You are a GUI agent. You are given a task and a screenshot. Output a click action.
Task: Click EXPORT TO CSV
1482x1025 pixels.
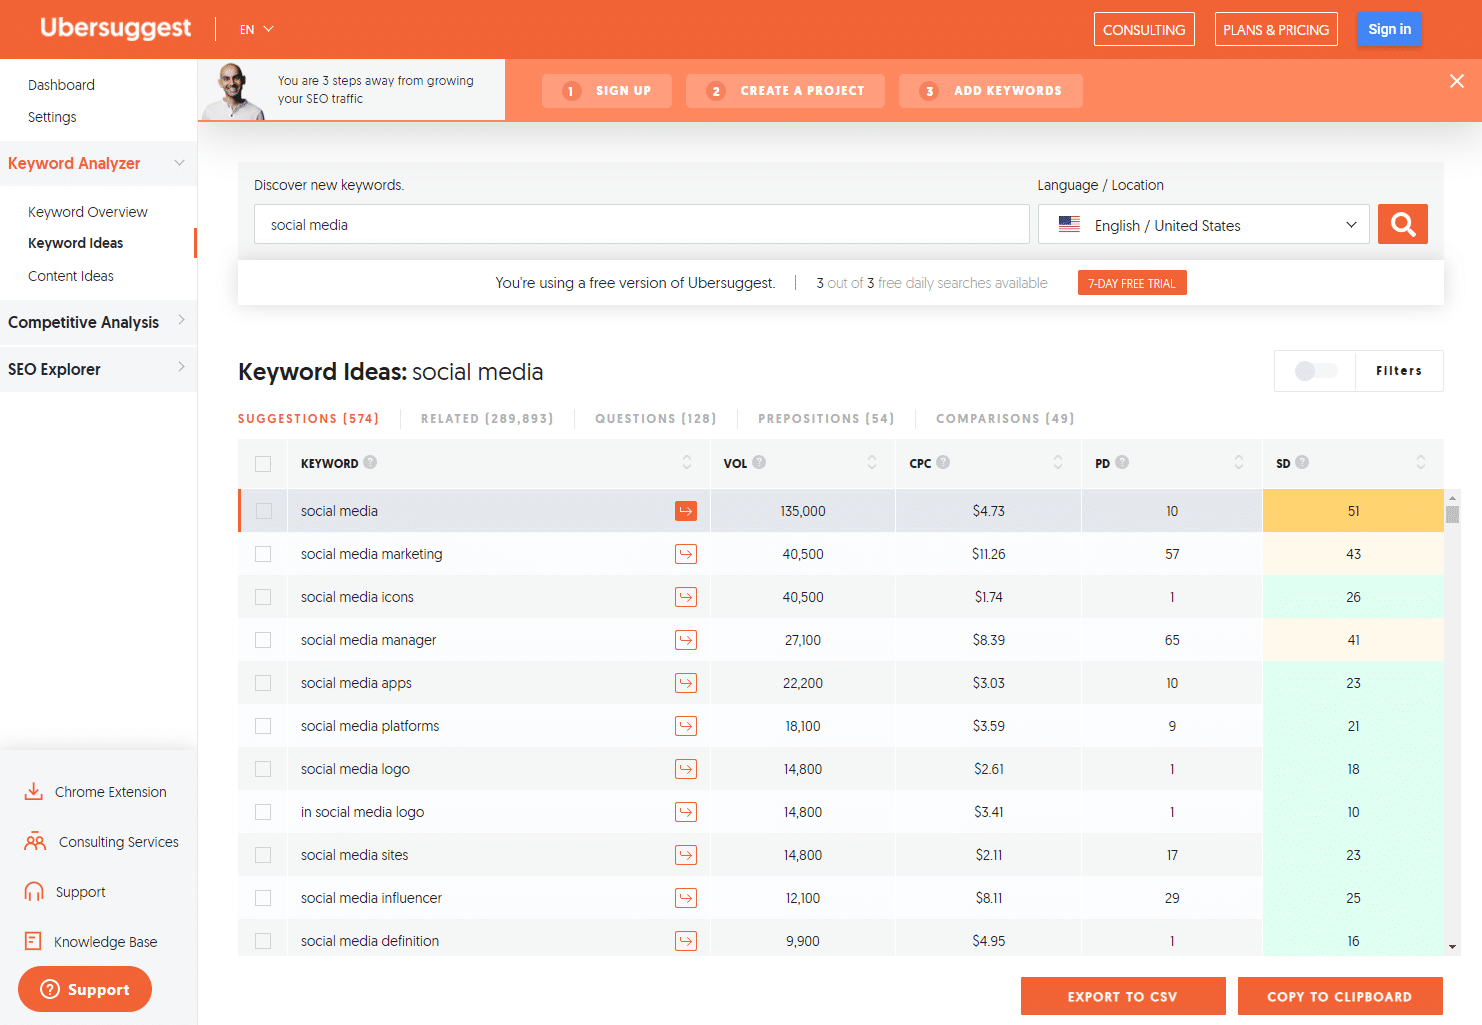[x=1123, y=996]
